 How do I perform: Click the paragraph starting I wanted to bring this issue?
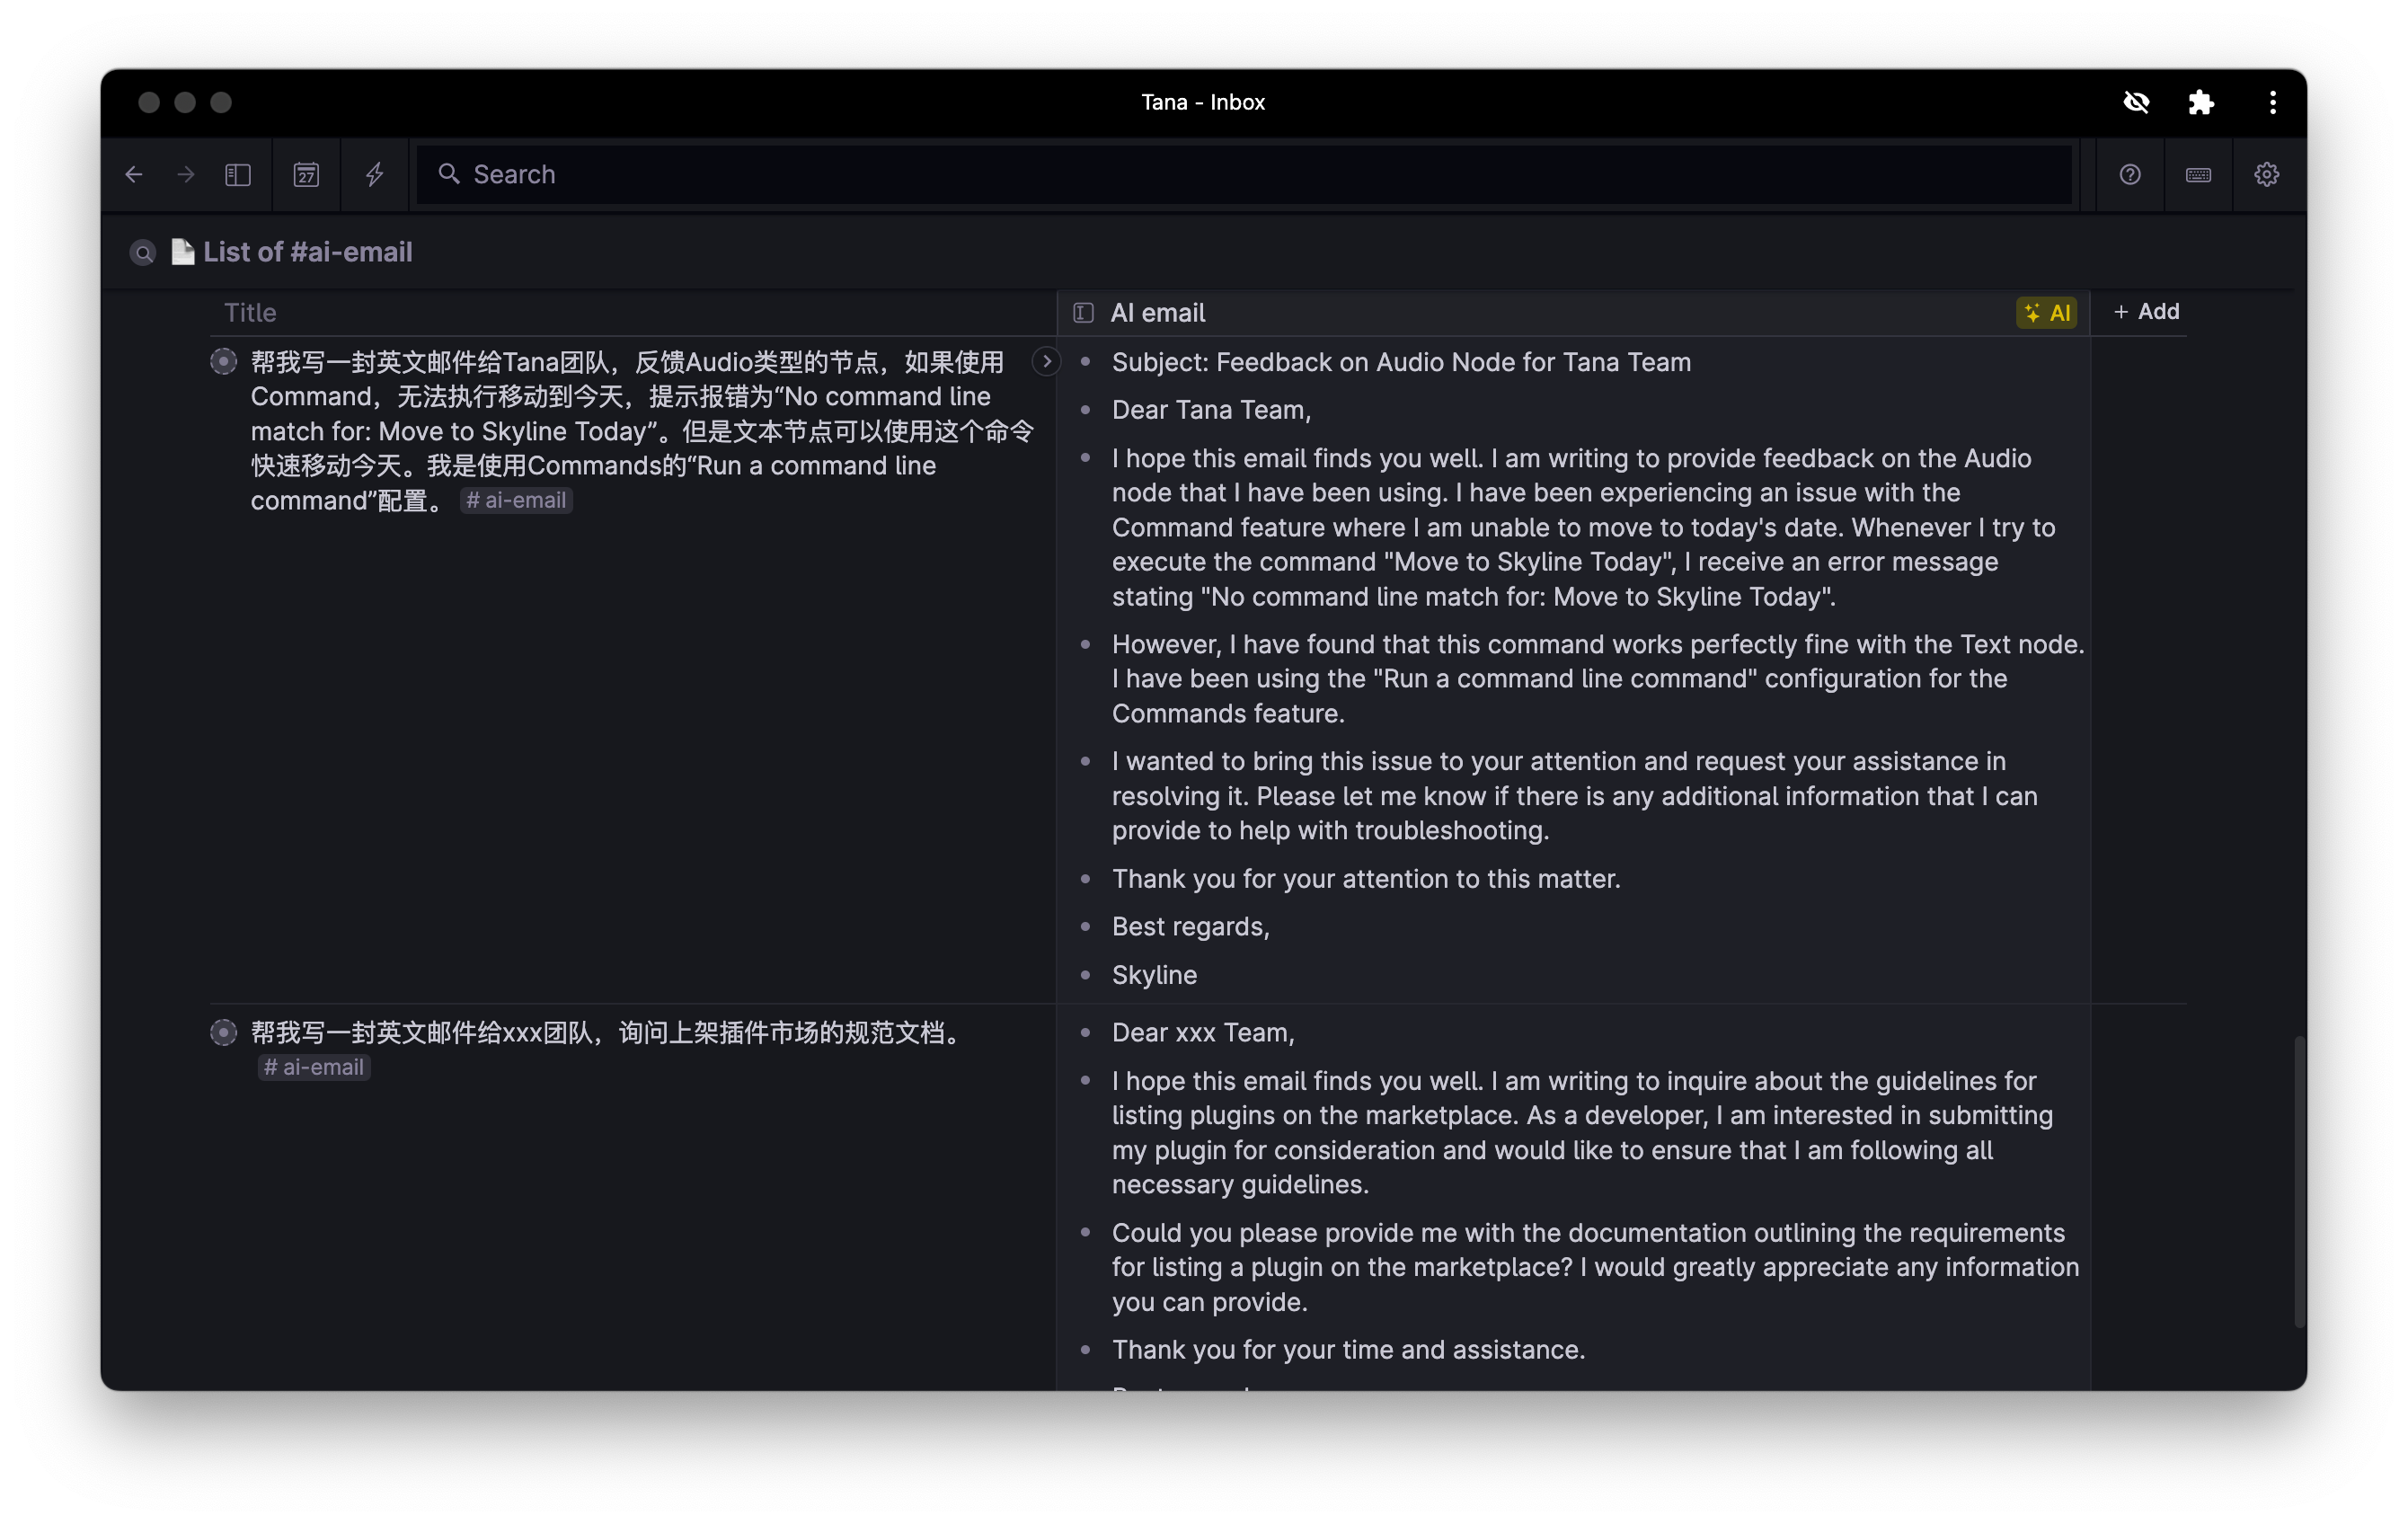click(x=1575, y=796)
